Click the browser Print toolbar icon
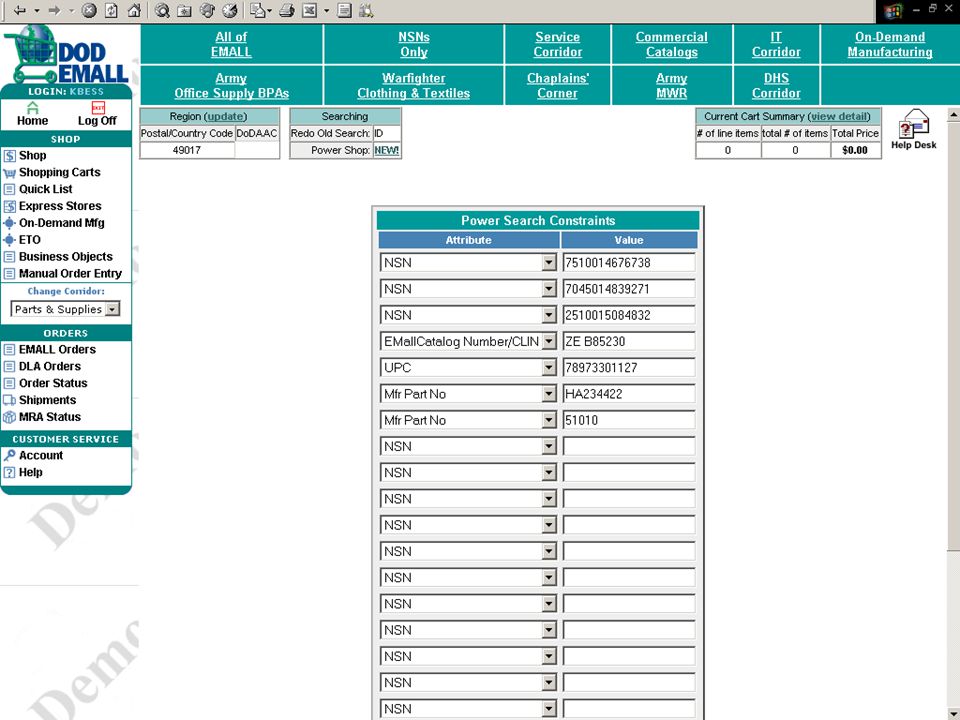This screenshot has height=720, width=960. [287, 10]
